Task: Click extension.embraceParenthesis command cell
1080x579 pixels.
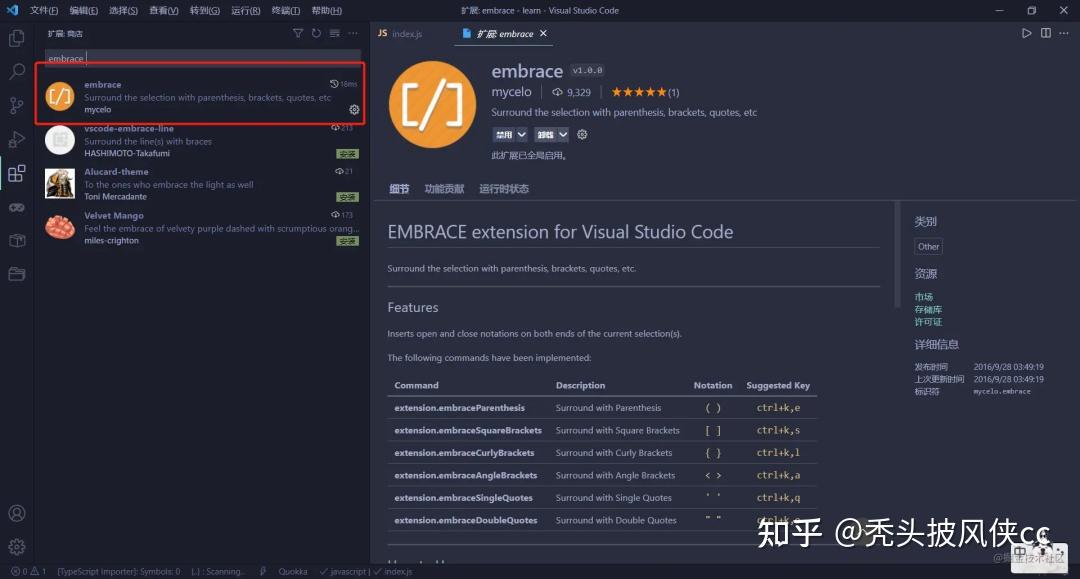Action: 459,408
